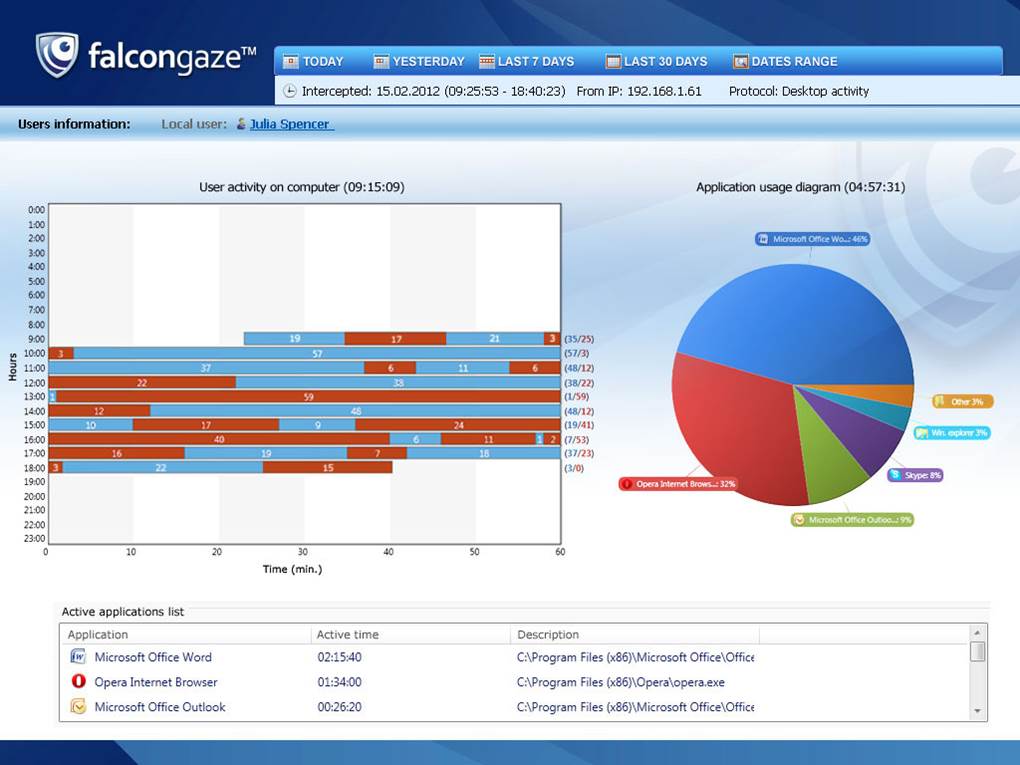Open the LAST 30 DAYS view

[x=656, y=62]
